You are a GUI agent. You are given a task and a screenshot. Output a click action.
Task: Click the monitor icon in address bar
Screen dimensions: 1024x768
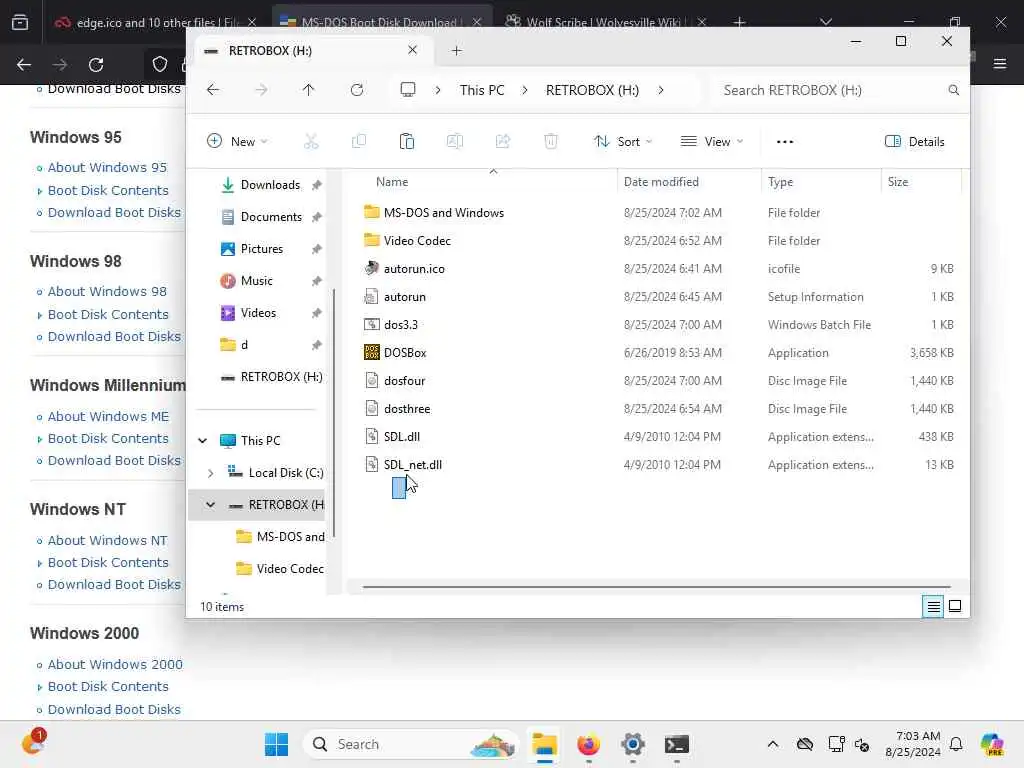(x=408, y=89)
